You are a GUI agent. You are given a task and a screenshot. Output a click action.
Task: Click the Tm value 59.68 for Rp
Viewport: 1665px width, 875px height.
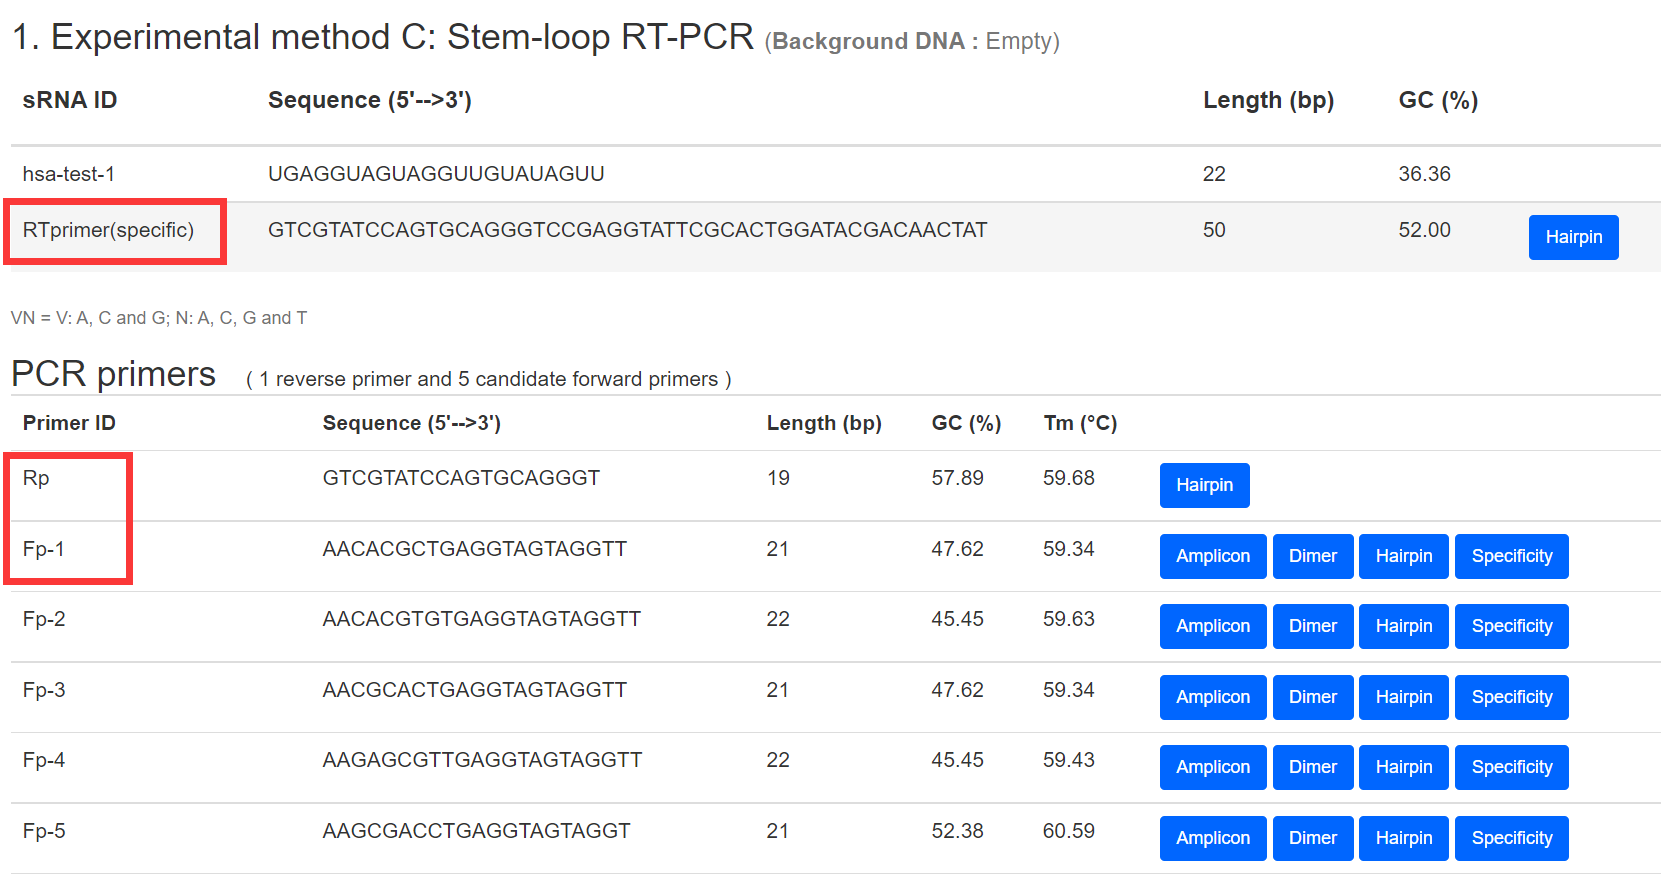click(x=1069, y=478)
